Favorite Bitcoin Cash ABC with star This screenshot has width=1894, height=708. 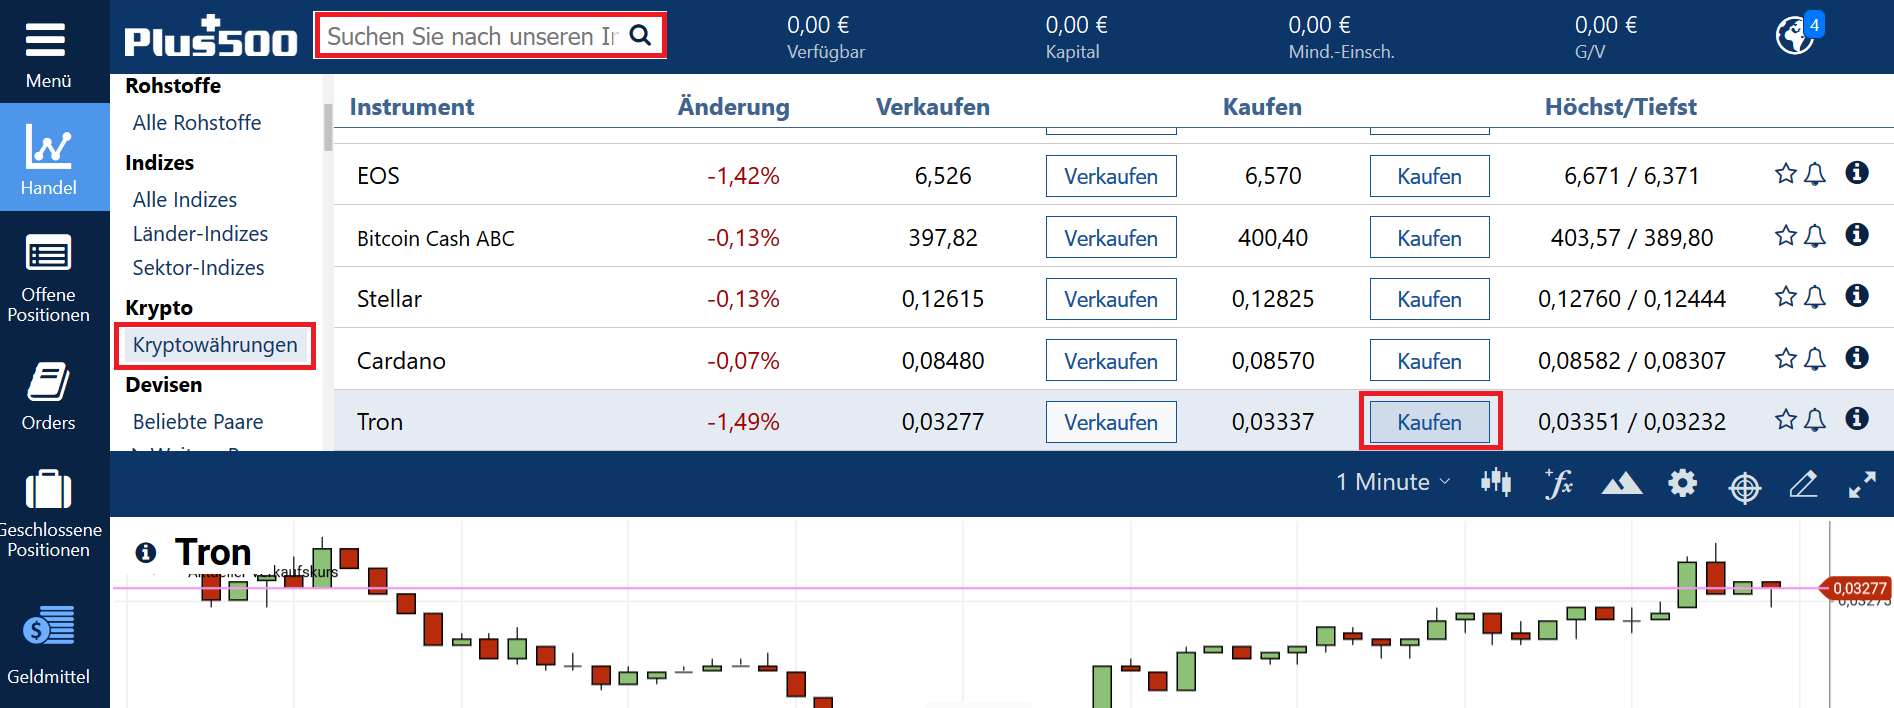(1786, 235)
